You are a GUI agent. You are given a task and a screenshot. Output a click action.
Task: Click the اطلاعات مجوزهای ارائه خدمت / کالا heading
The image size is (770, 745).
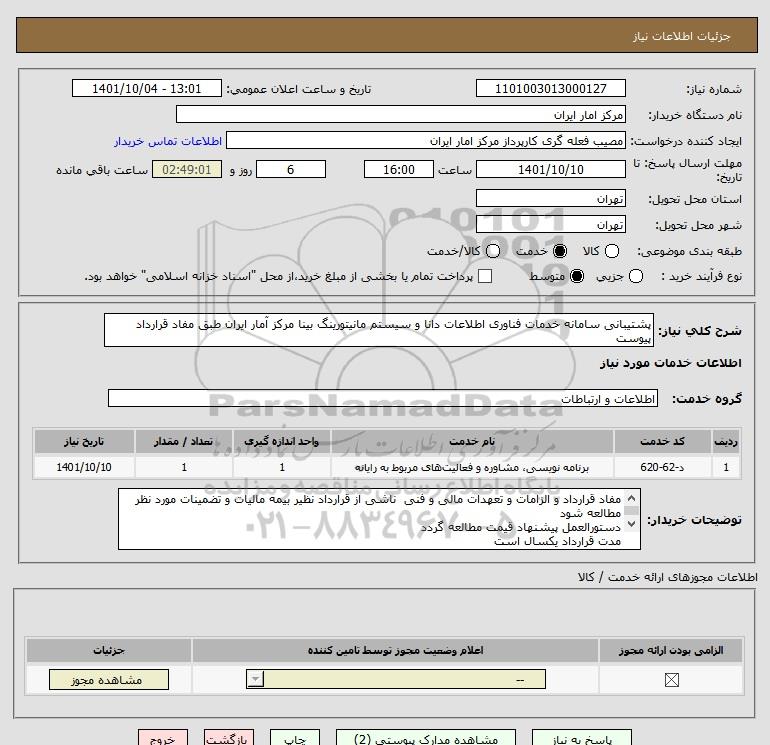coord(667,577)
